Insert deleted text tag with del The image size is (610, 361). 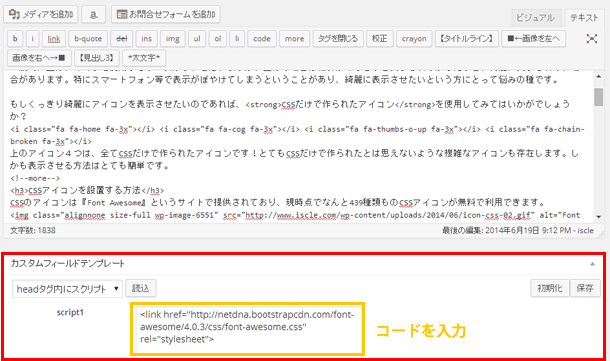(x=122, y=39)
